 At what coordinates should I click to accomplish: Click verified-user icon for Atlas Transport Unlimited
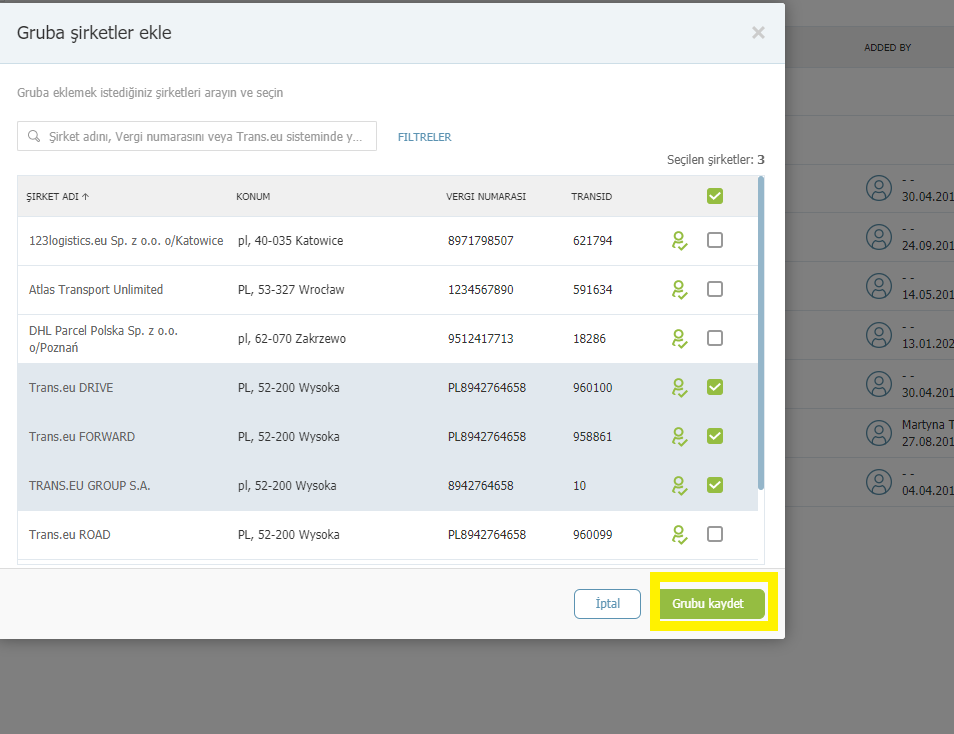tap(679, 290)
